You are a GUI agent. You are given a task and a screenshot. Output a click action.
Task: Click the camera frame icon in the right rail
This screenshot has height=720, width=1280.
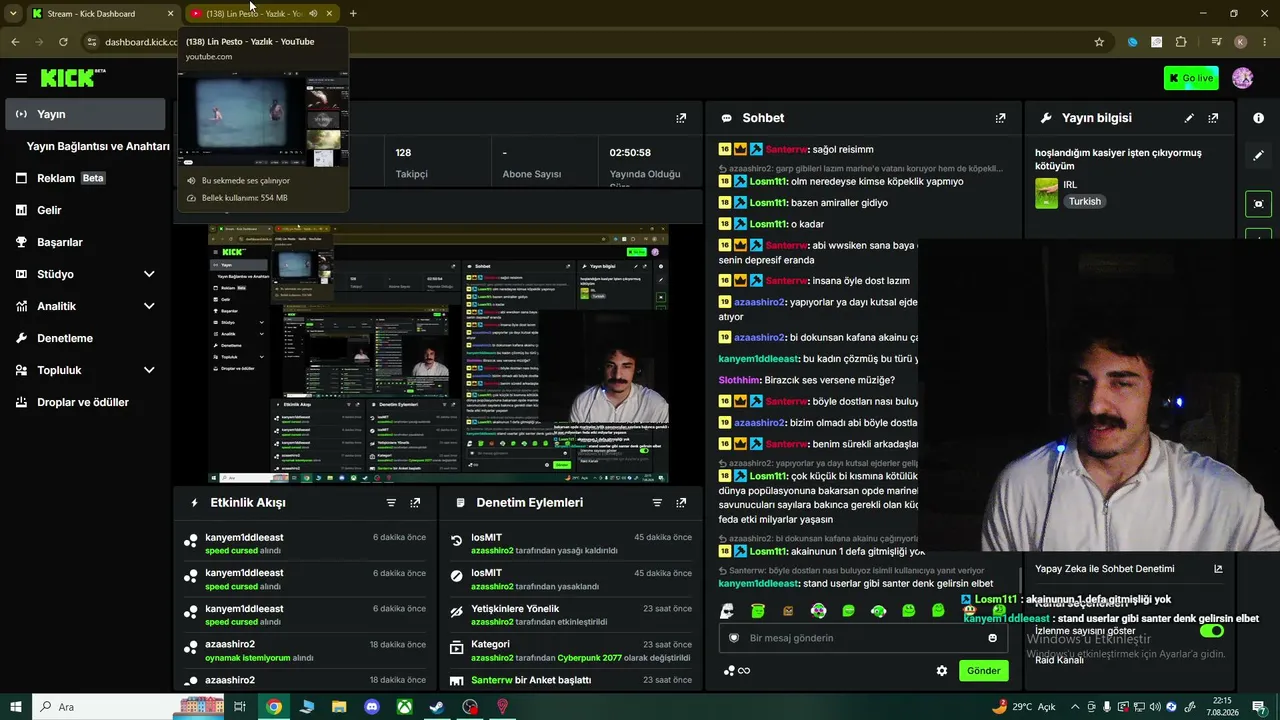click(x=1258, y=204)
